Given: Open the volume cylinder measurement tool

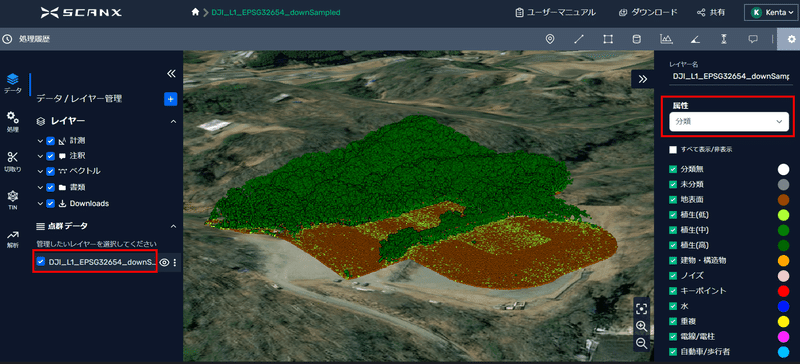Looking at the screenshot, I should click(x=636, y=39).
